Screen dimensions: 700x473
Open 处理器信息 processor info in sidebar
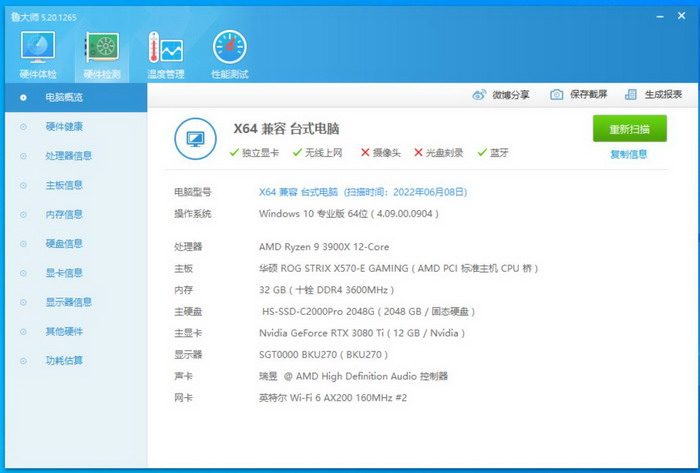68,156
